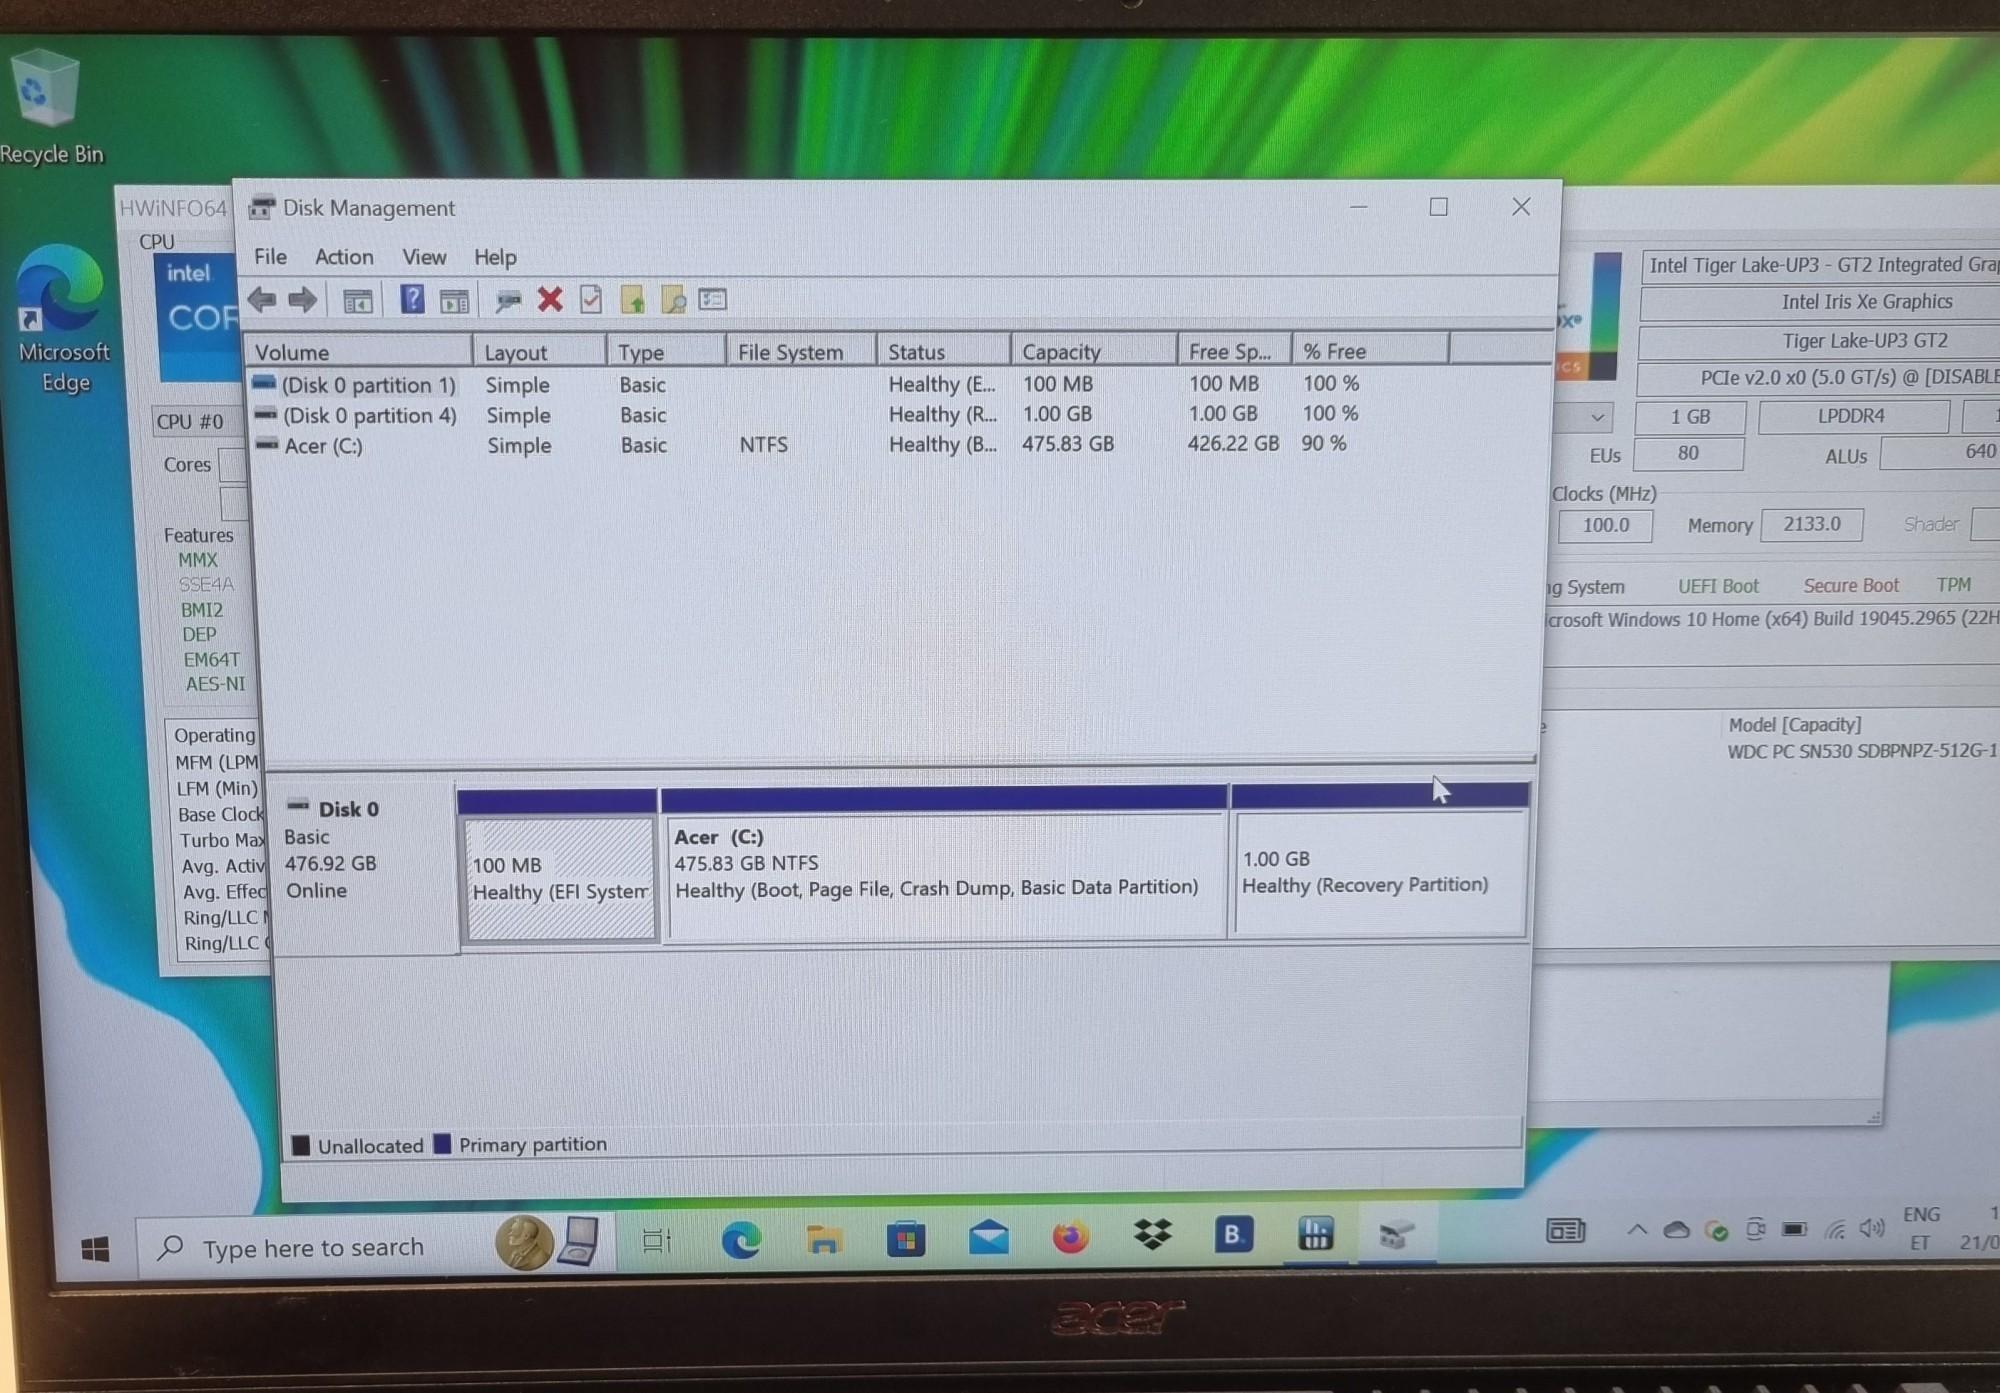The image size is (2000, 1393).
Task: Click the Unallocated black legend swatch
Action: click(300, 1145)
